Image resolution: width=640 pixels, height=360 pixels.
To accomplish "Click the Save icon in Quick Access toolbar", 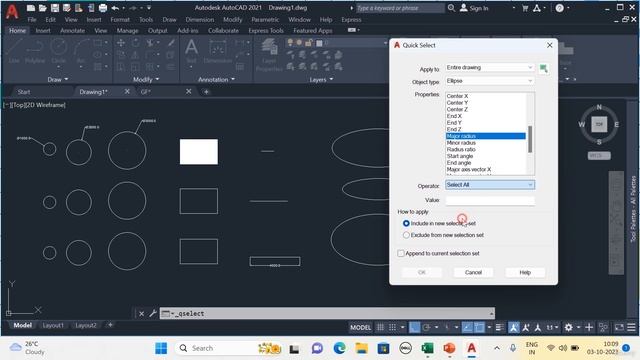I will point(55,8).
